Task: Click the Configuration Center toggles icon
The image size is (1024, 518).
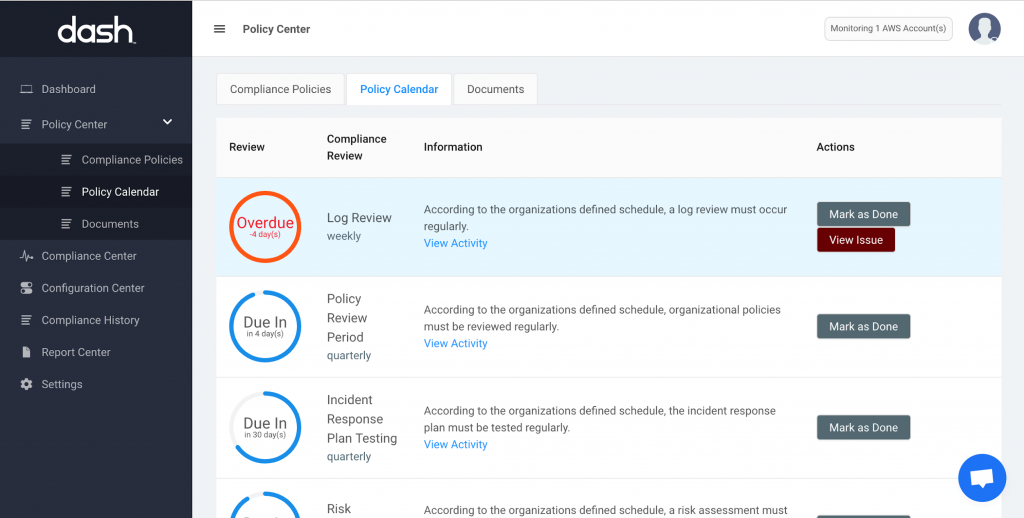Action: (x=26, y=288)
